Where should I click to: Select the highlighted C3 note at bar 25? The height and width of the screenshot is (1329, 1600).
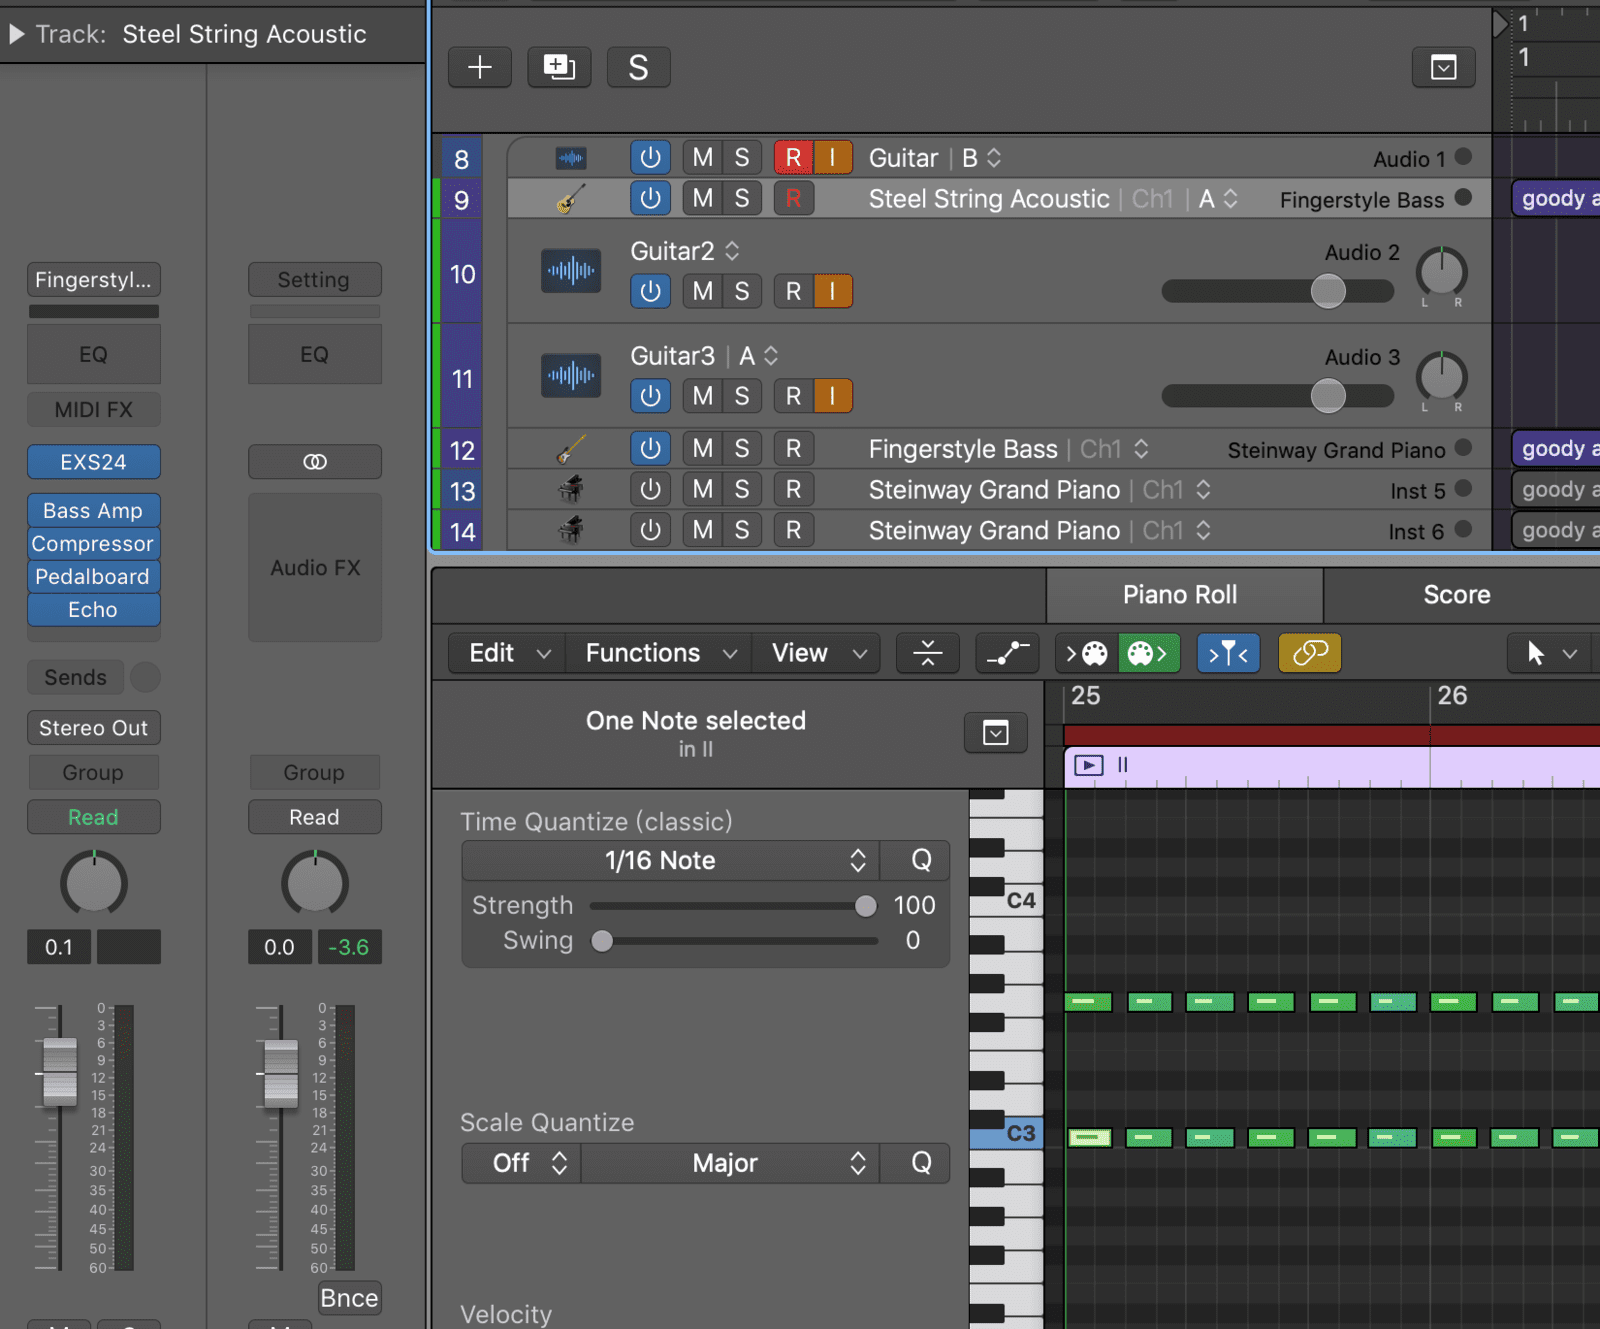(x=1090, y=1137)
